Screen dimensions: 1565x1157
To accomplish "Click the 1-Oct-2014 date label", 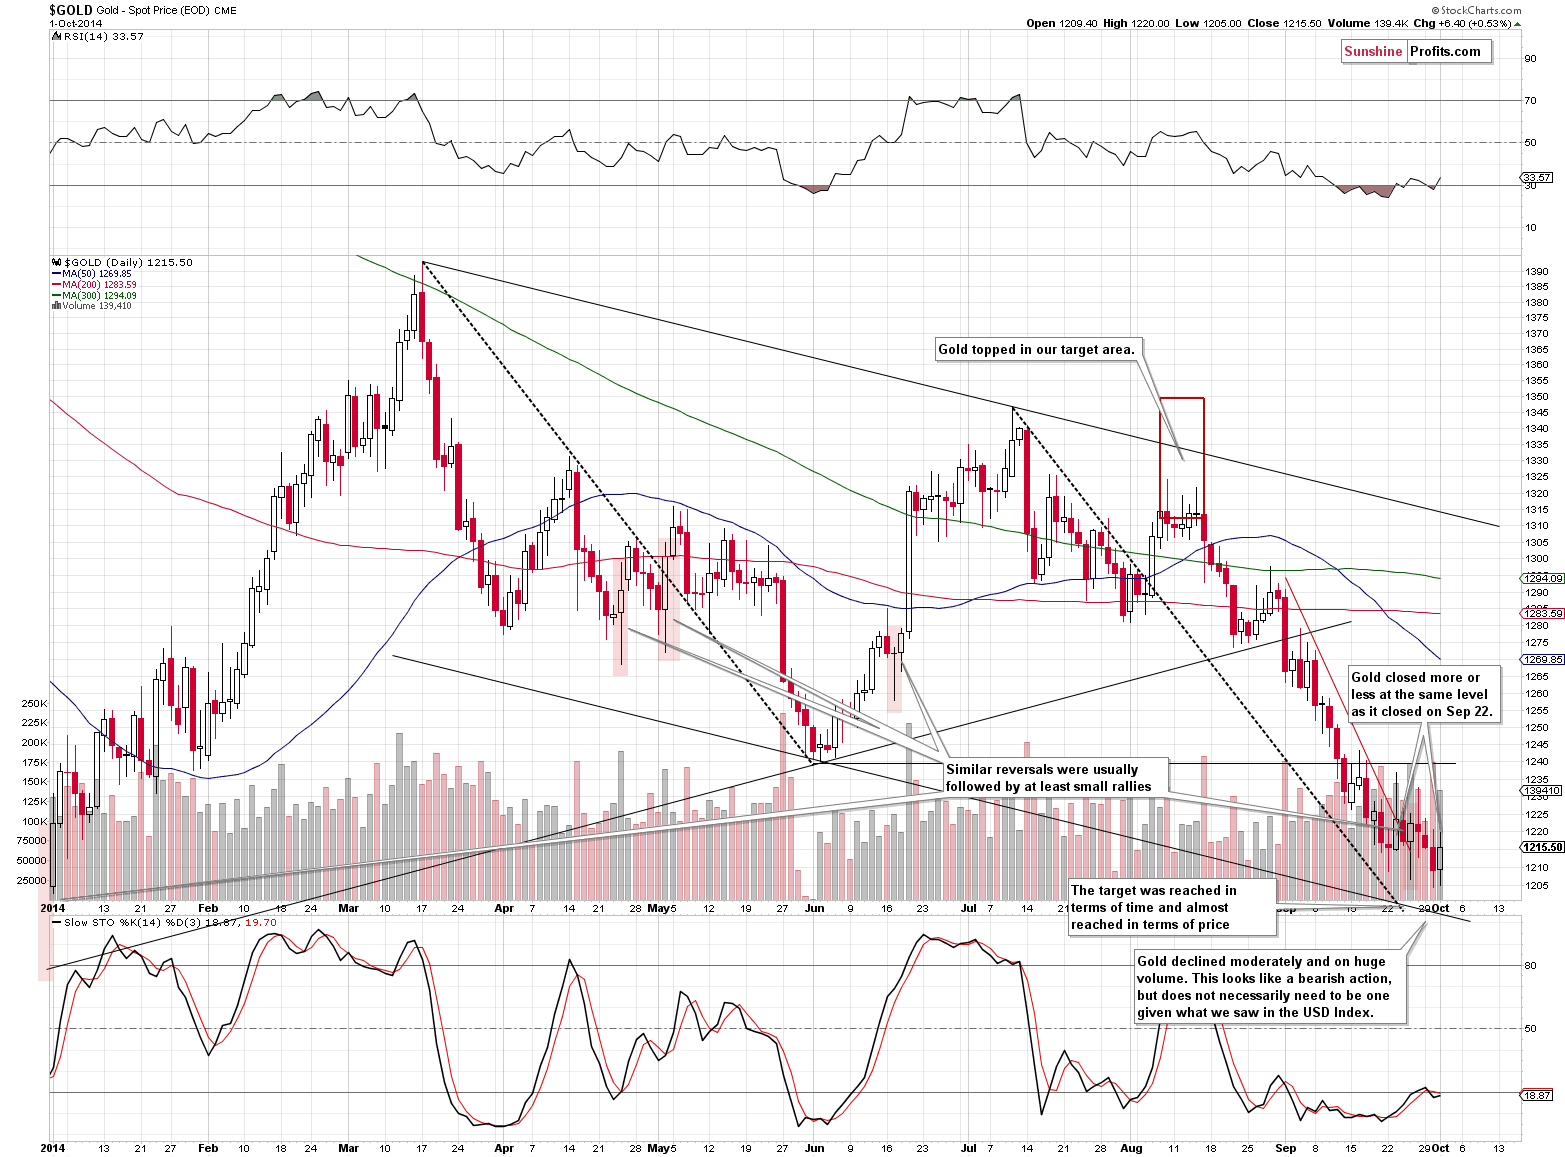I will 76,23.
